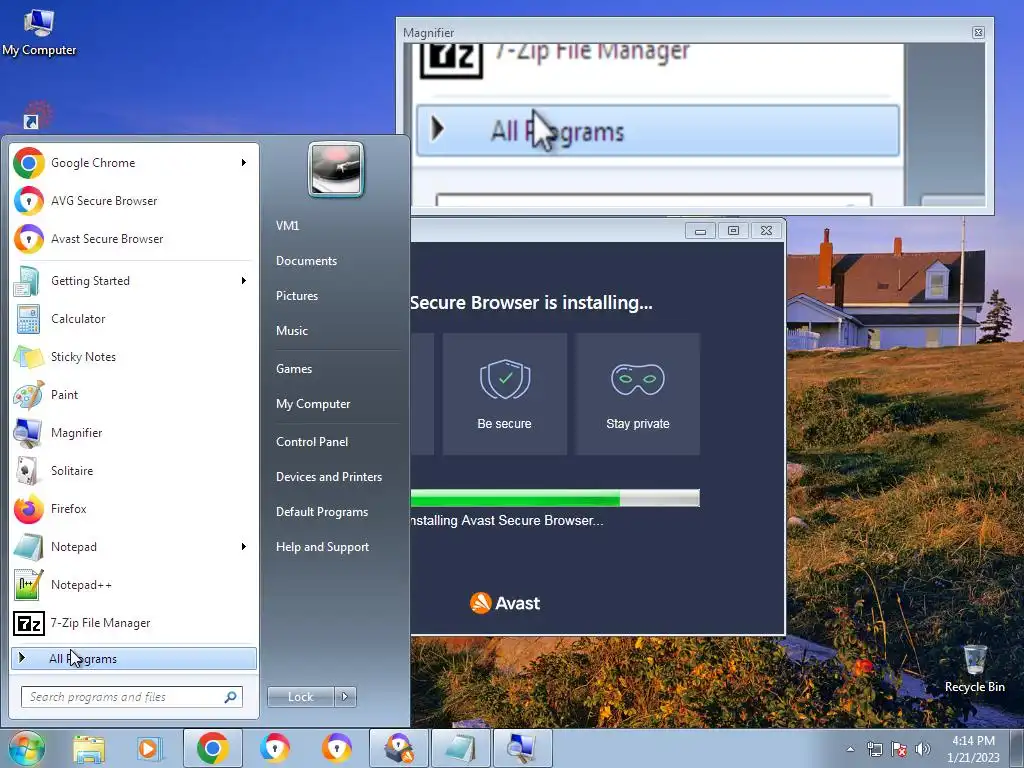This screenshot has width=1024, height=768.
Task: Click the Stay private card in Avast installer
Action: point(637,394)
